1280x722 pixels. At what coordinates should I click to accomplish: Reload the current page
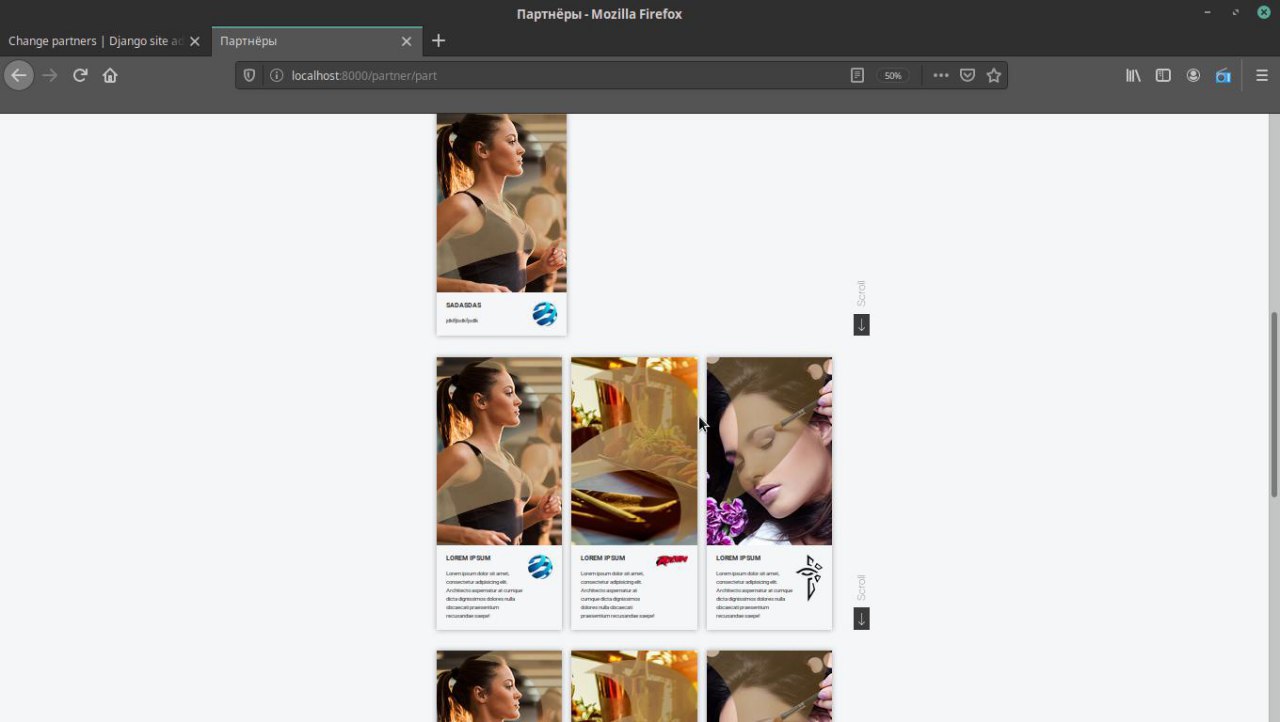[x=80, y=75]
